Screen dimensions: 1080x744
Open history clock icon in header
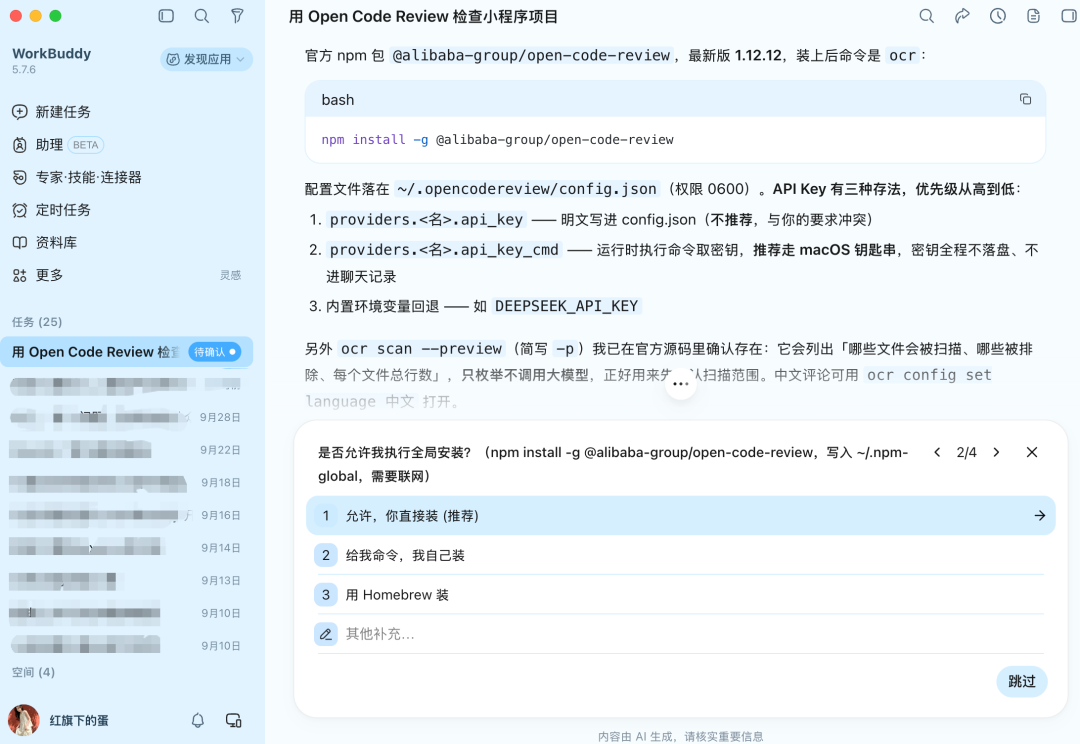(x=997, y=16)
